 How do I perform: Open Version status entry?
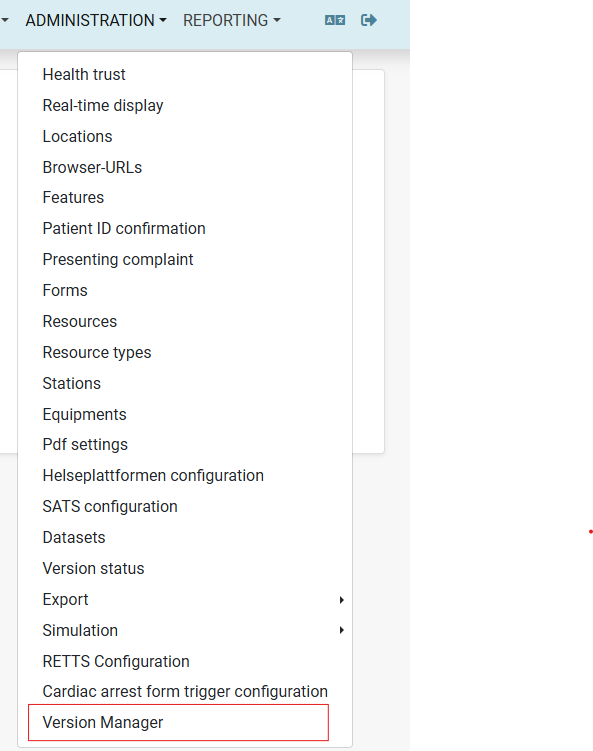coord(185,569)
